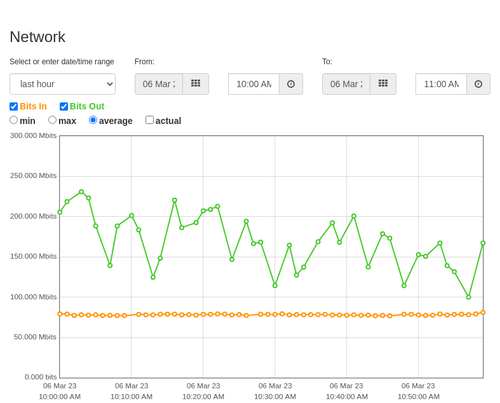
Task: Click the 10:00:00 AM x-axis label
Action: tap(60, 397)
